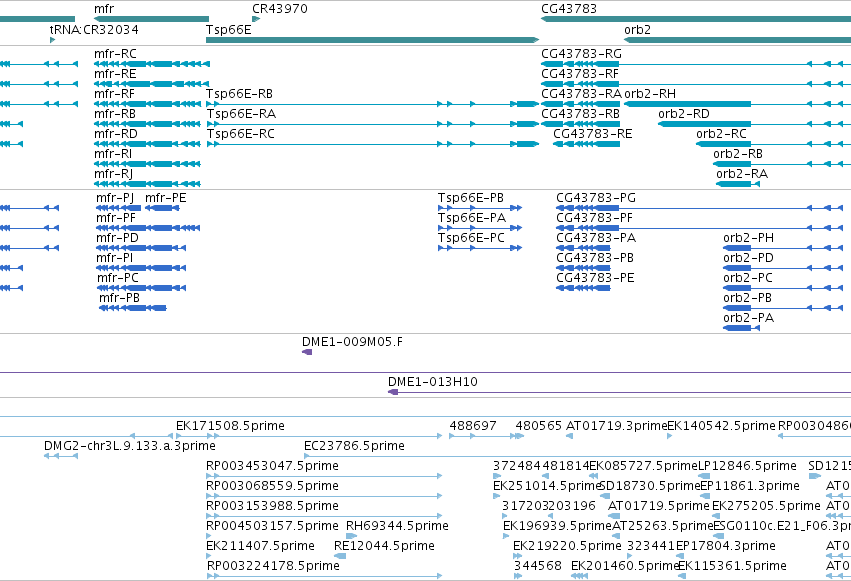Click EST RP003068559.5prime
The width and height of the screenshot is (851, 581).
pos(324,496)
